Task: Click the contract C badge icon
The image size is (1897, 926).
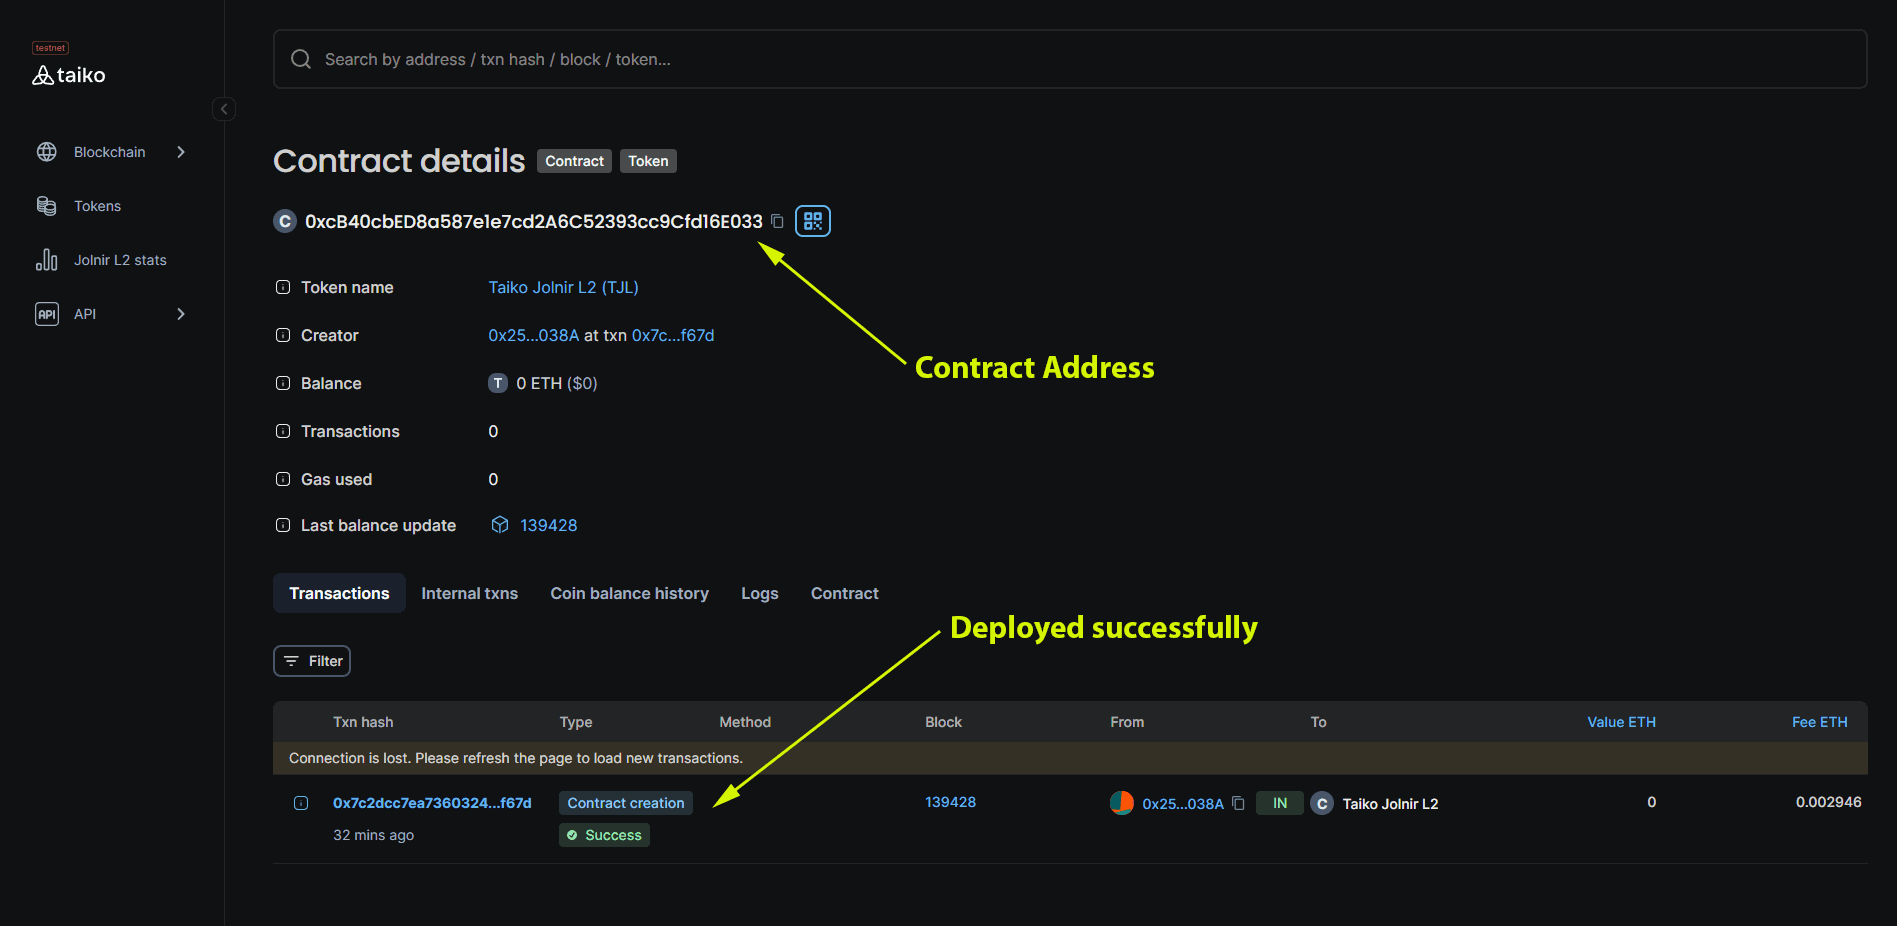Action: tap(285, 221)
